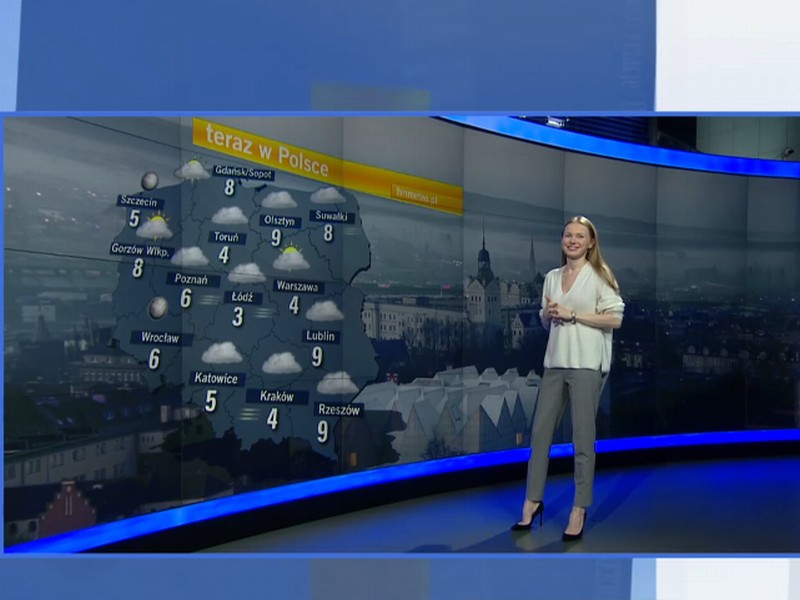Click the cloud icon above Rzeszów
This screenshot has height=600, width=800.
337,383
